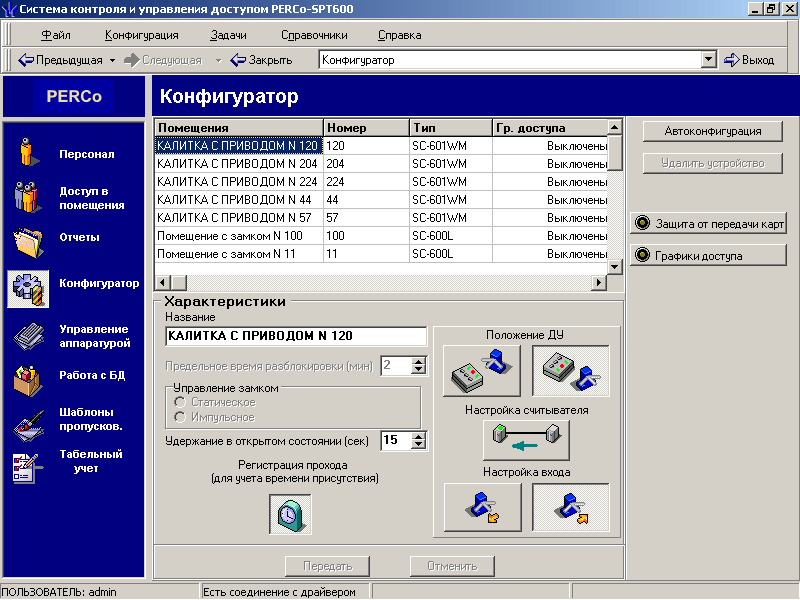The width and height of the screenshot is (800, 600).
Task: Open Работа с БД box icon
Action: click(x=27, y=381)
